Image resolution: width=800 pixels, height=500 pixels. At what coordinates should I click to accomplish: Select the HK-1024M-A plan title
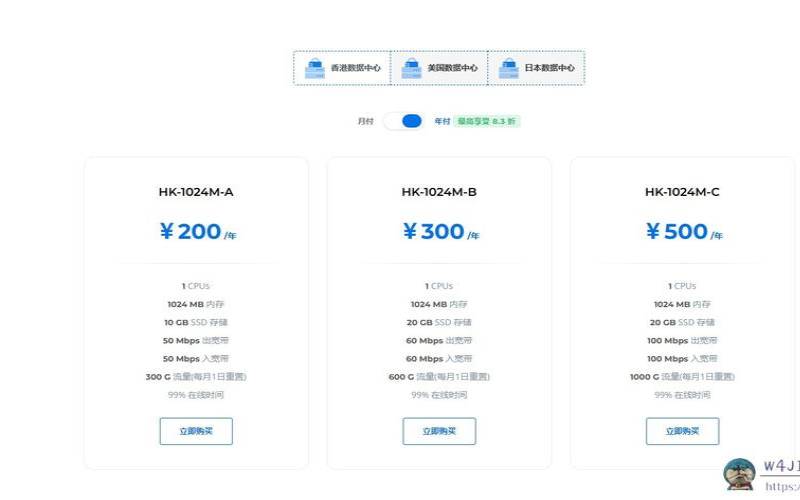(x=196, y=192)
